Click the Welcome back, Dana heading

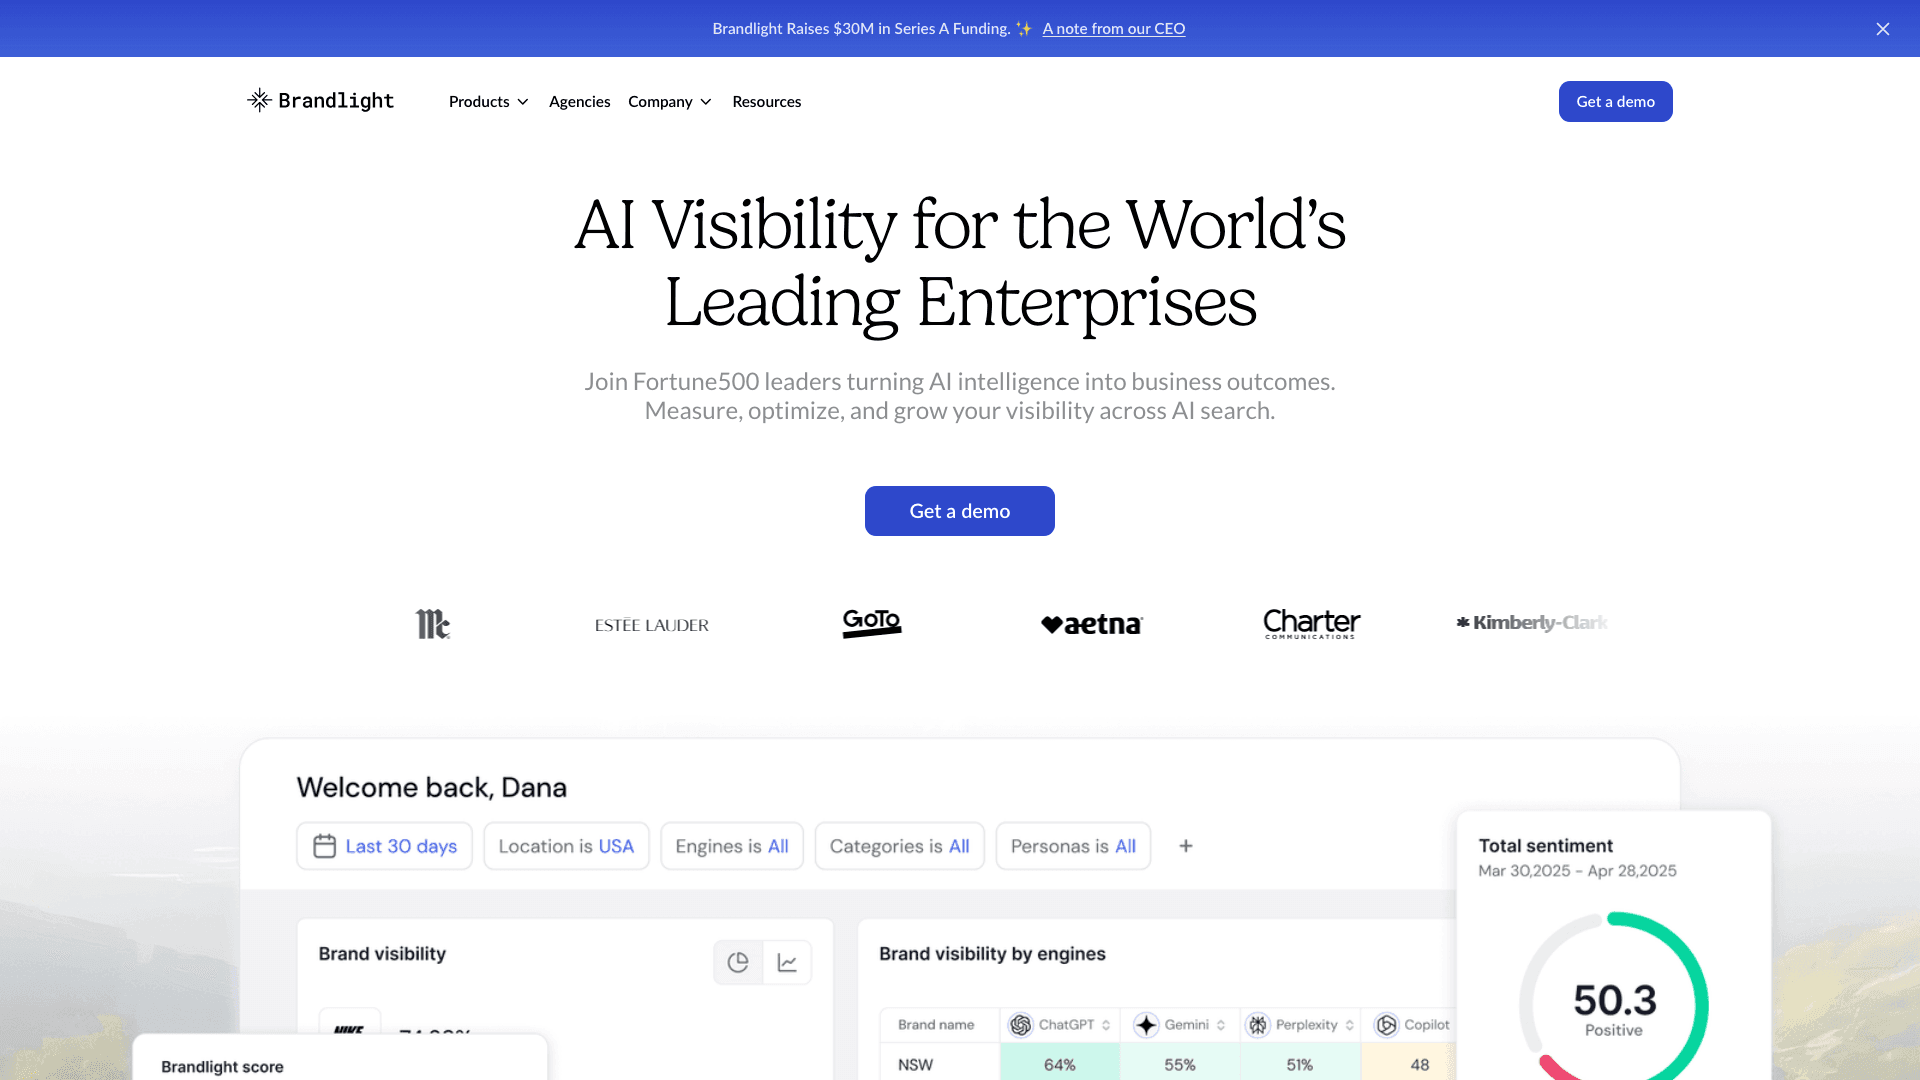coord(431,788)
